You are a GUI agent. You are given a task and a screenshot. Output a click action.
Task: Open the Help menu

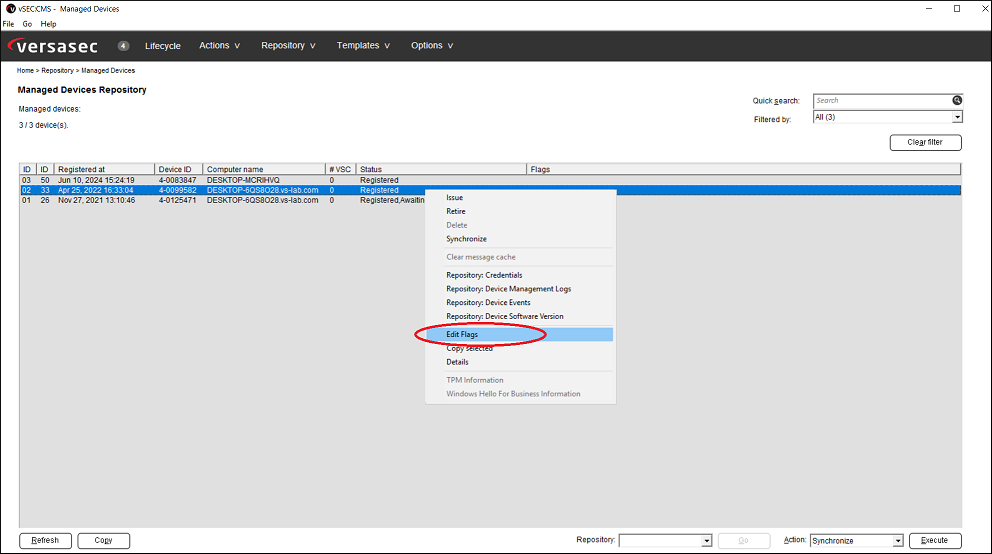[48, 24]
